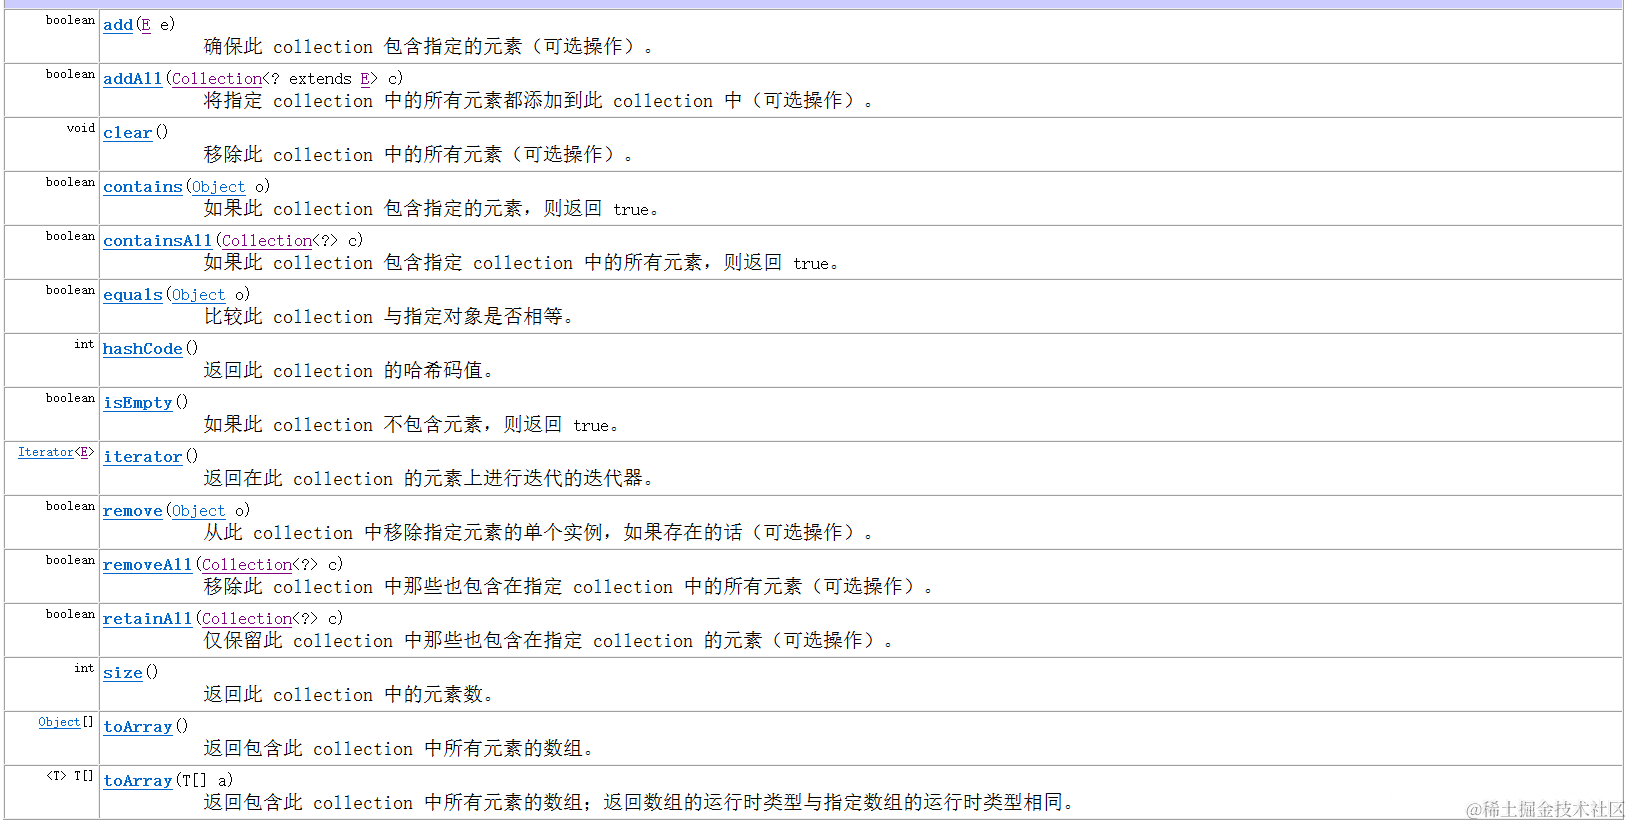Open the contains method link
The width and height of the screenshot is (1632, 826).
point(143,187)
